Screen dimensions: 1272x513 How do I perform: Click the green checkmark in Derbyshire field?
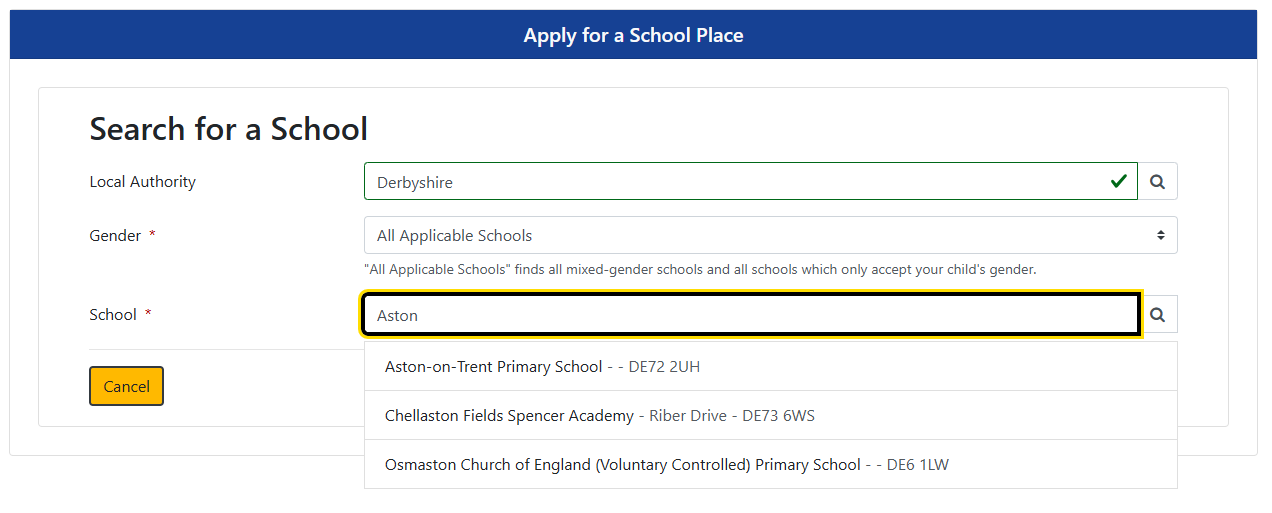(1118, 182)
